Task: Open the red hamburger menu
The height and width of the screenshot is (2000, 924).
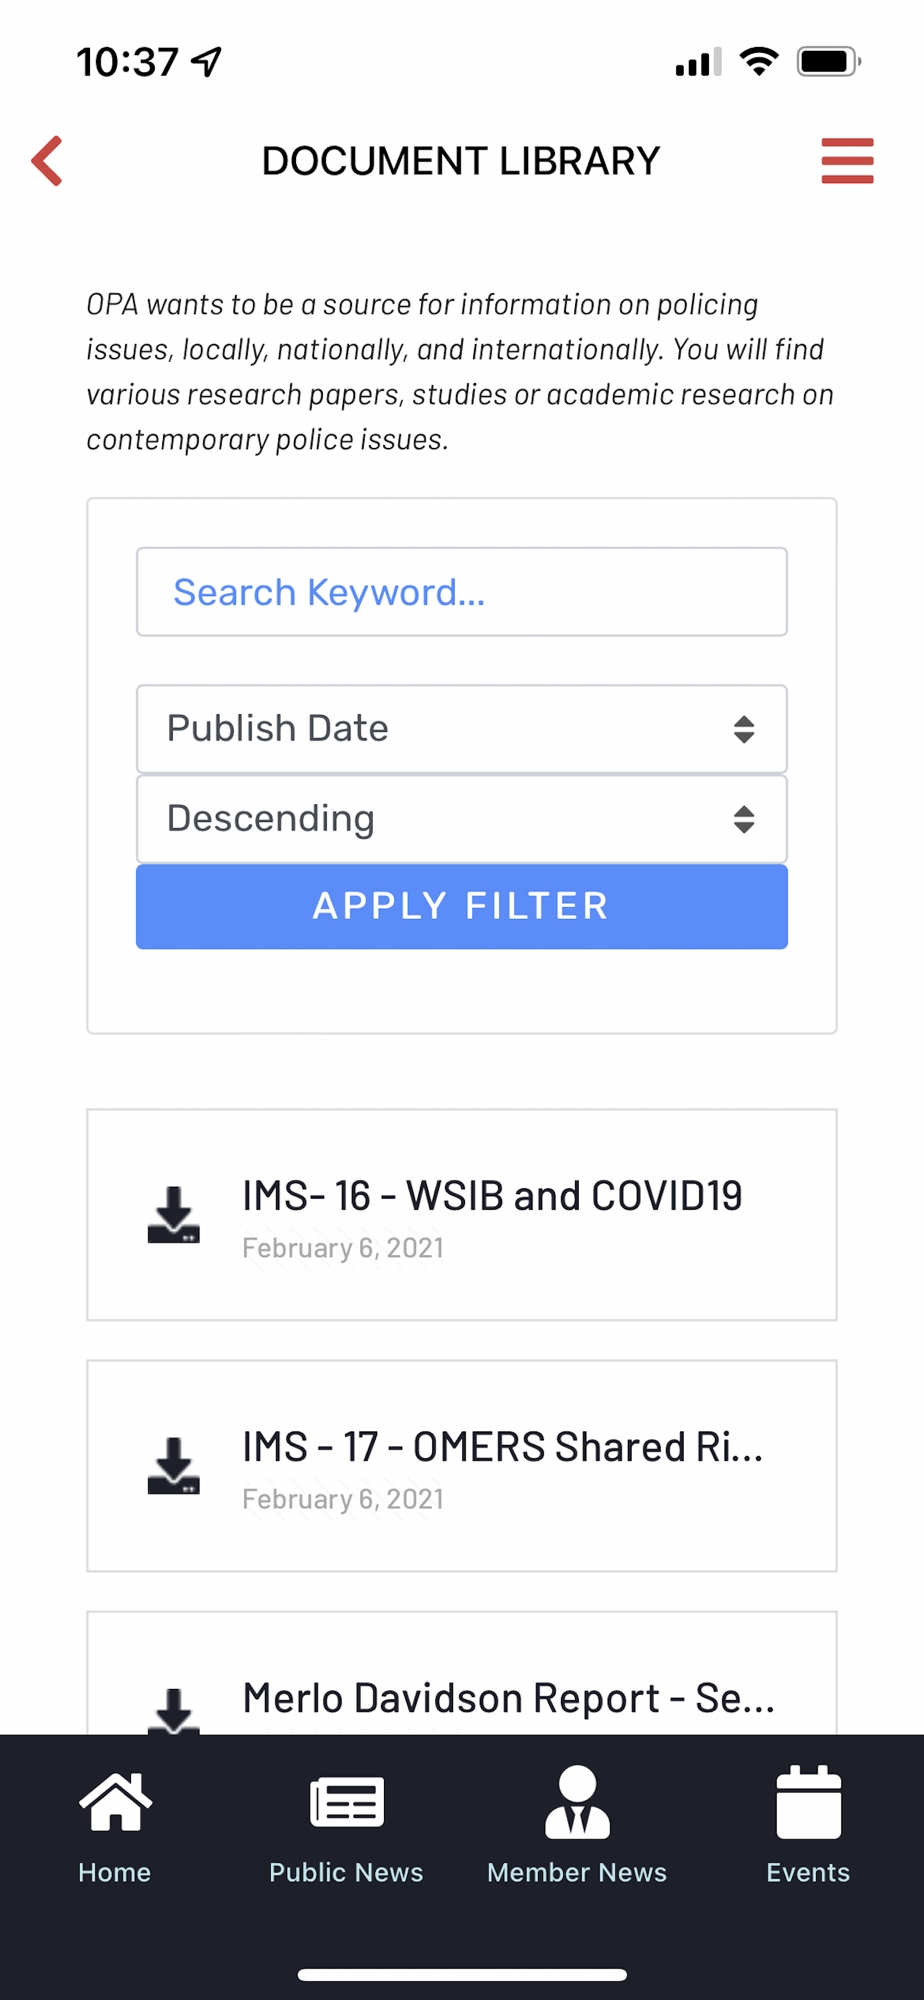Action: click(x=847, y=161)
